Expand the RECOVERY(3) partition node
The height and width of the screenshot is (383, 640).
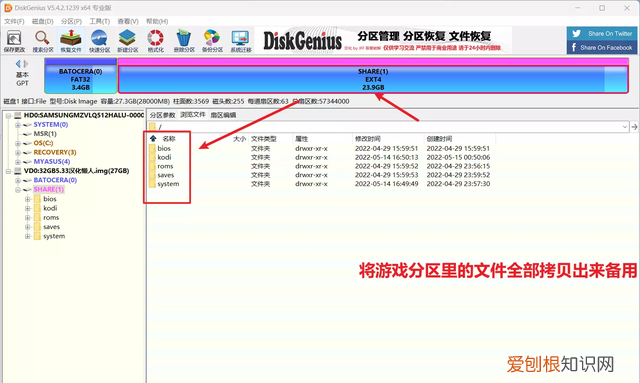pyautogui.click(x=18, y=153)
